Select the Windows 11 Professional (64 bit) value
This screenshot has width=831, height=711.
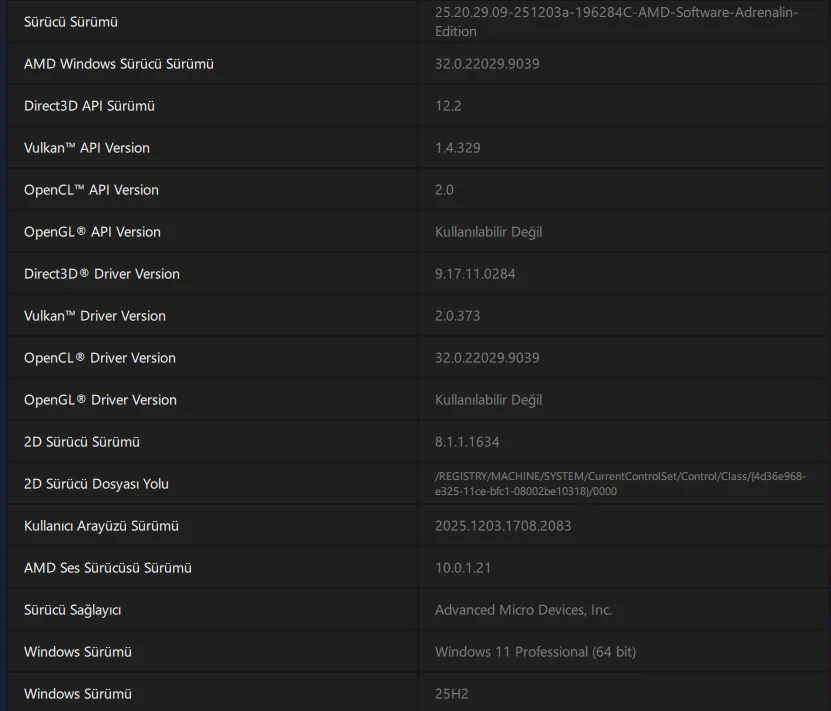coord(535,652)
